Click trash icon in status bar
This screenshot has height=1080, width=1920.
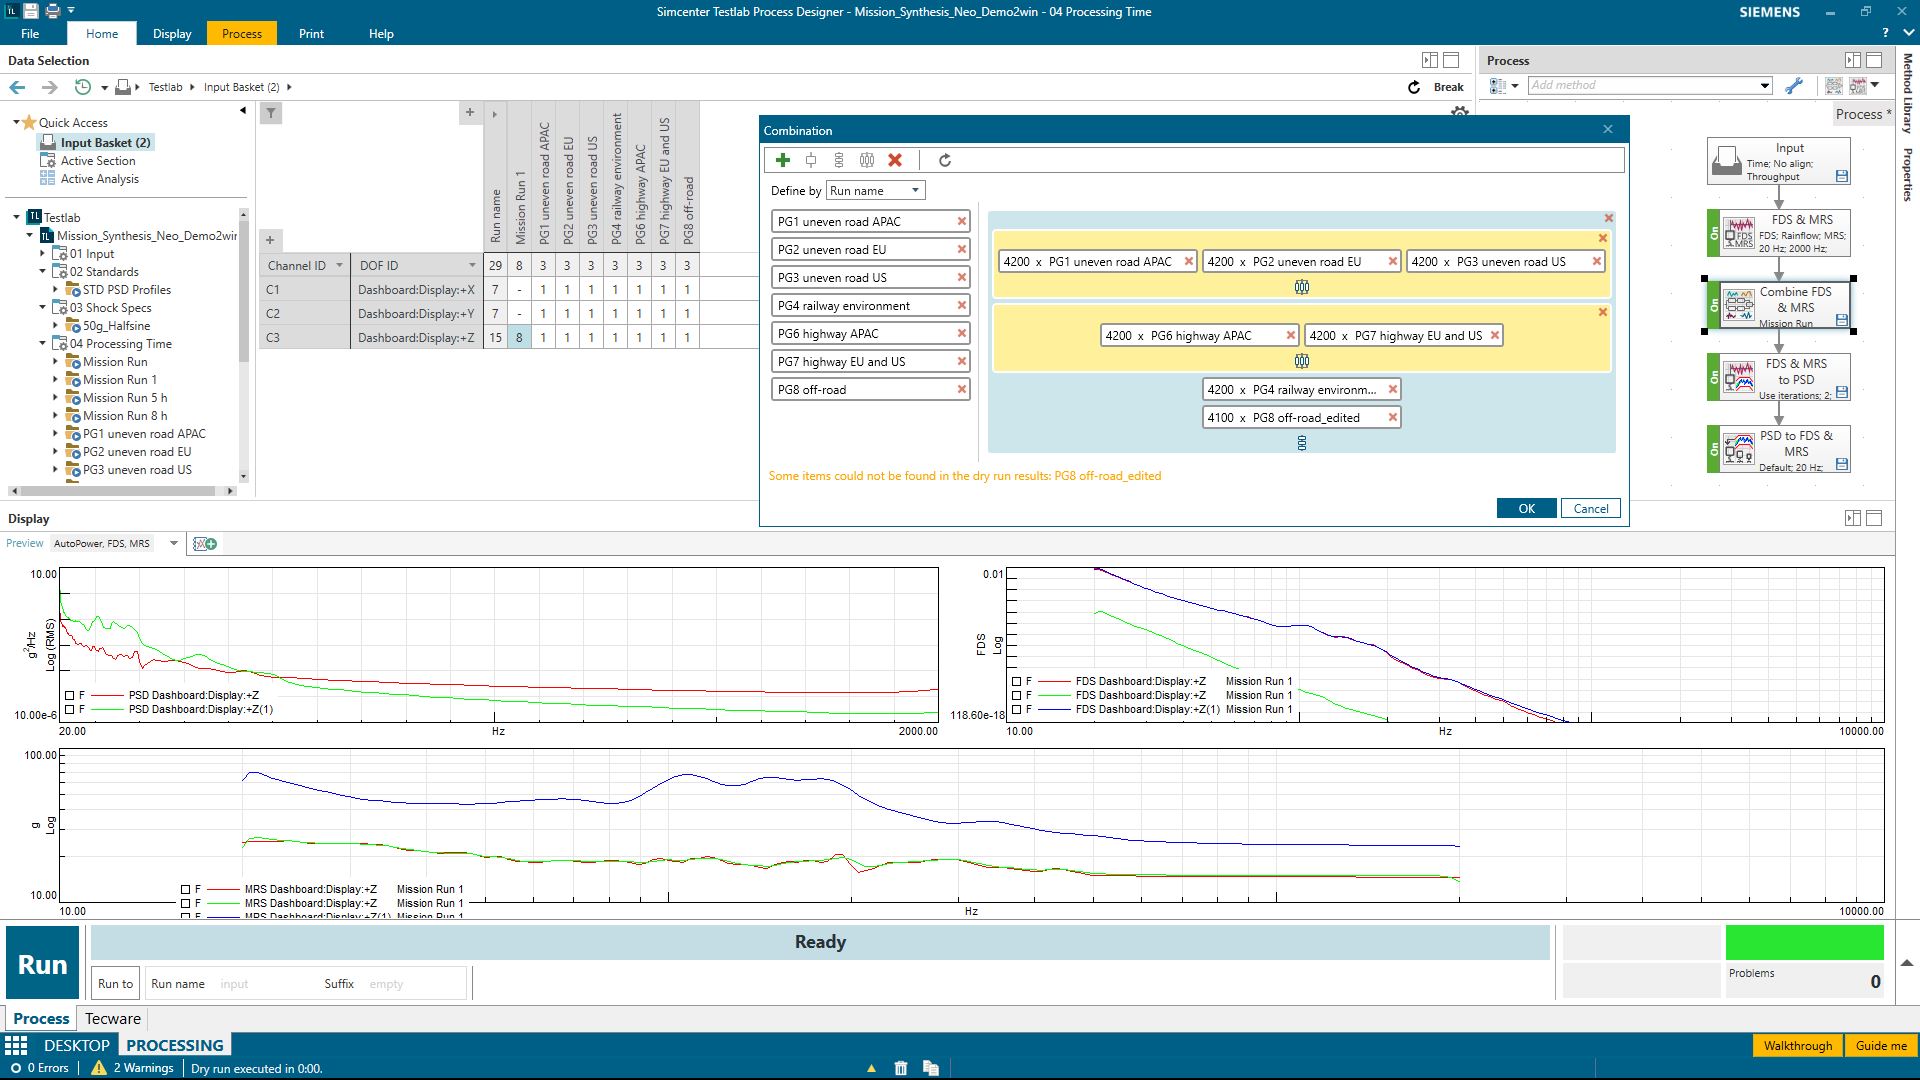click(900, 1068)
